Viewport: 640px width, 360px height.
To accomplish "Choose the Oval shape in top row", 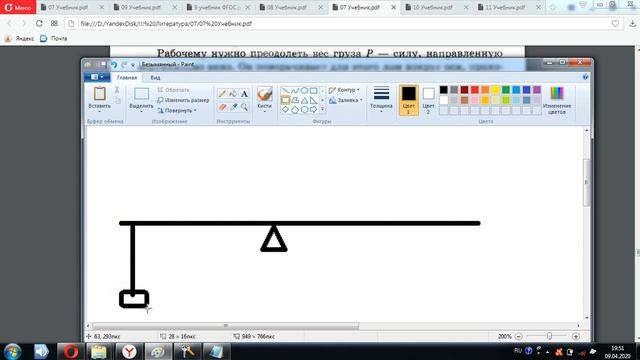I will click(x=304, y=91).
